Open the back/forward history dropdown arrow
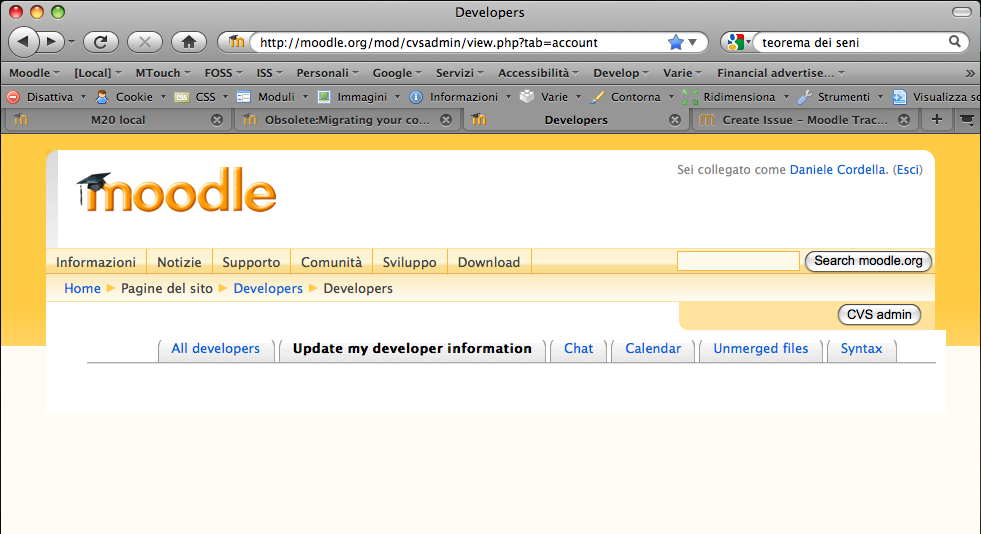Viewport: 981px width, 534px height. pos(71,43)
